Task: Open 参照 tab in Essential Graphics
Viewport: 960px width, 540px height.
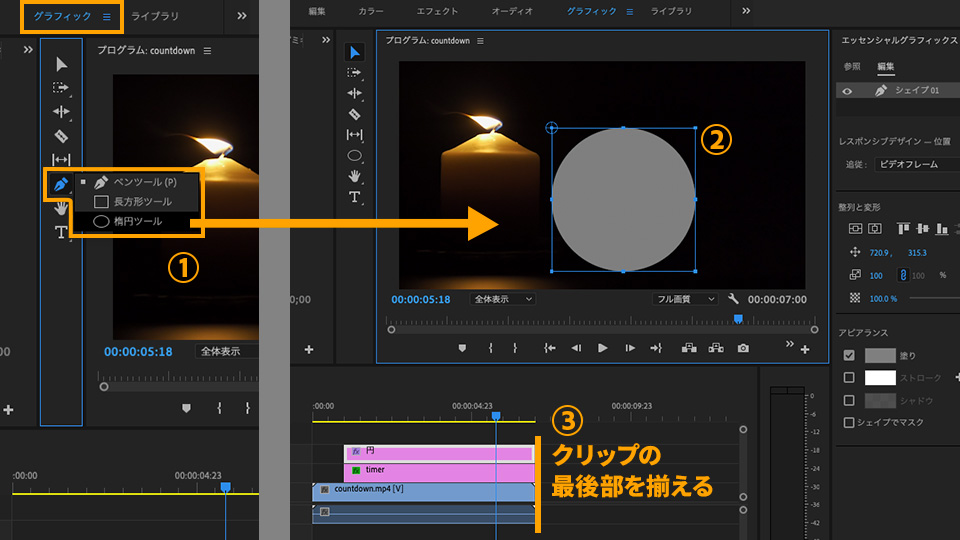Action: coord(852,66)
